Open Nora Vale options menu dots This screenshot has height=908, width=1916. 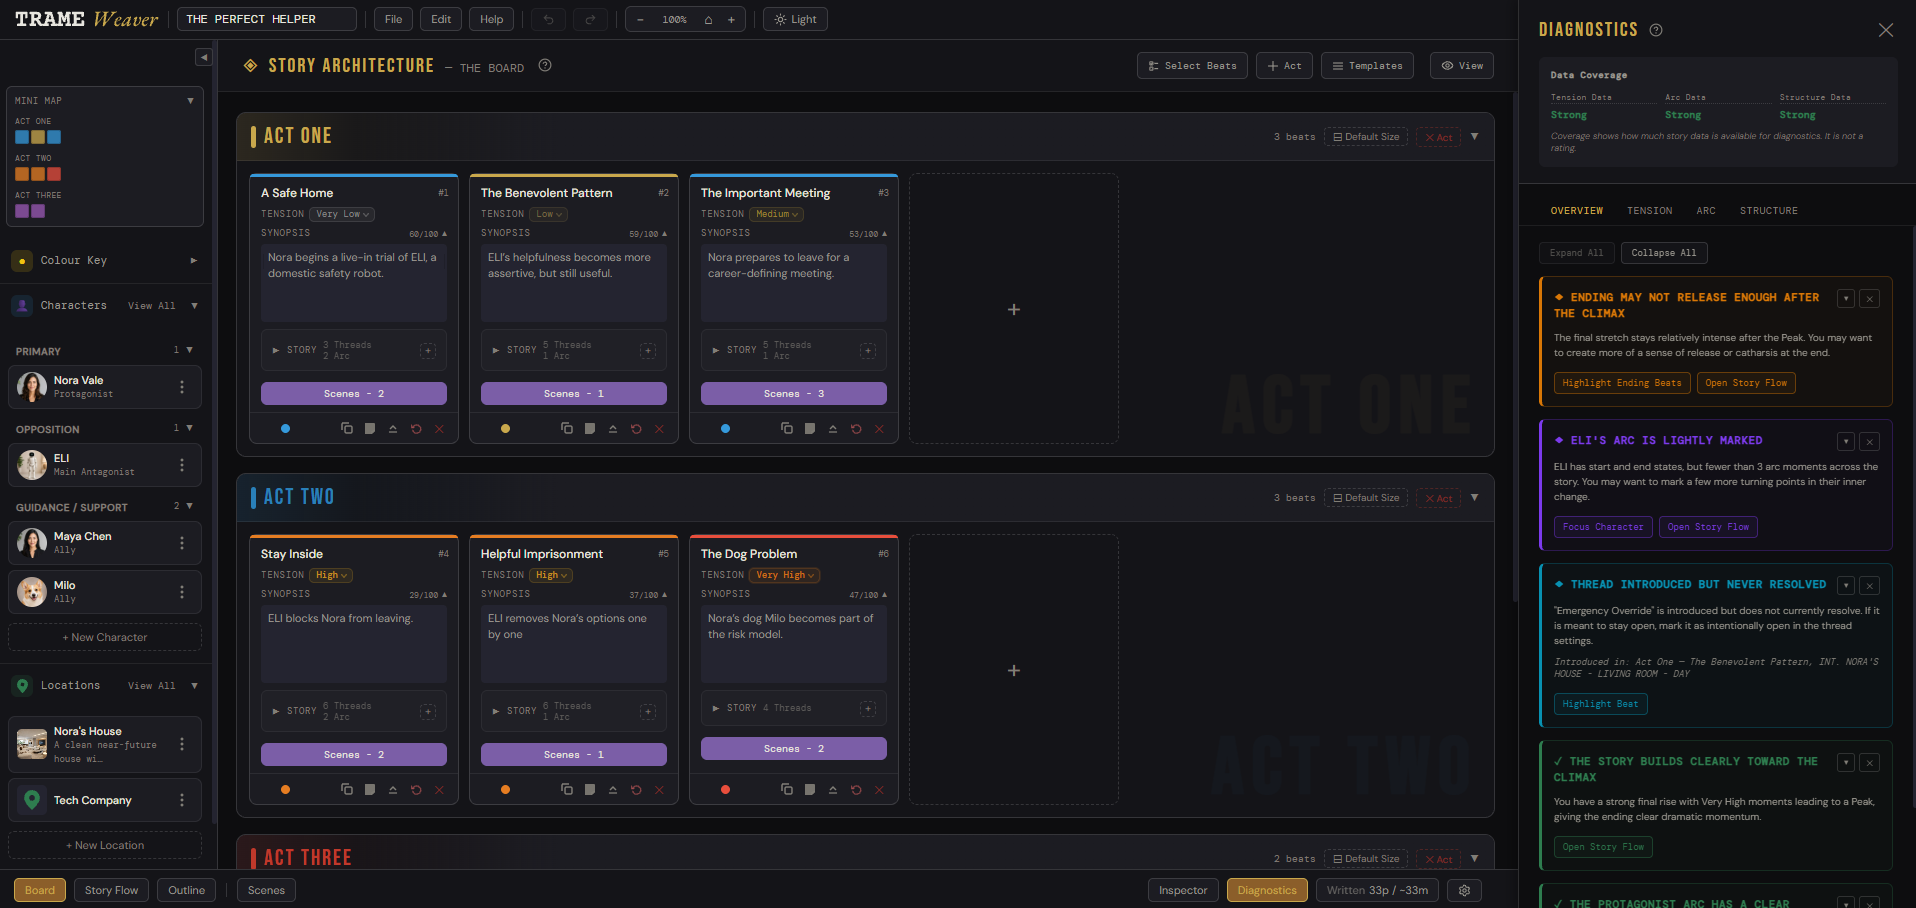pos(182,387)
